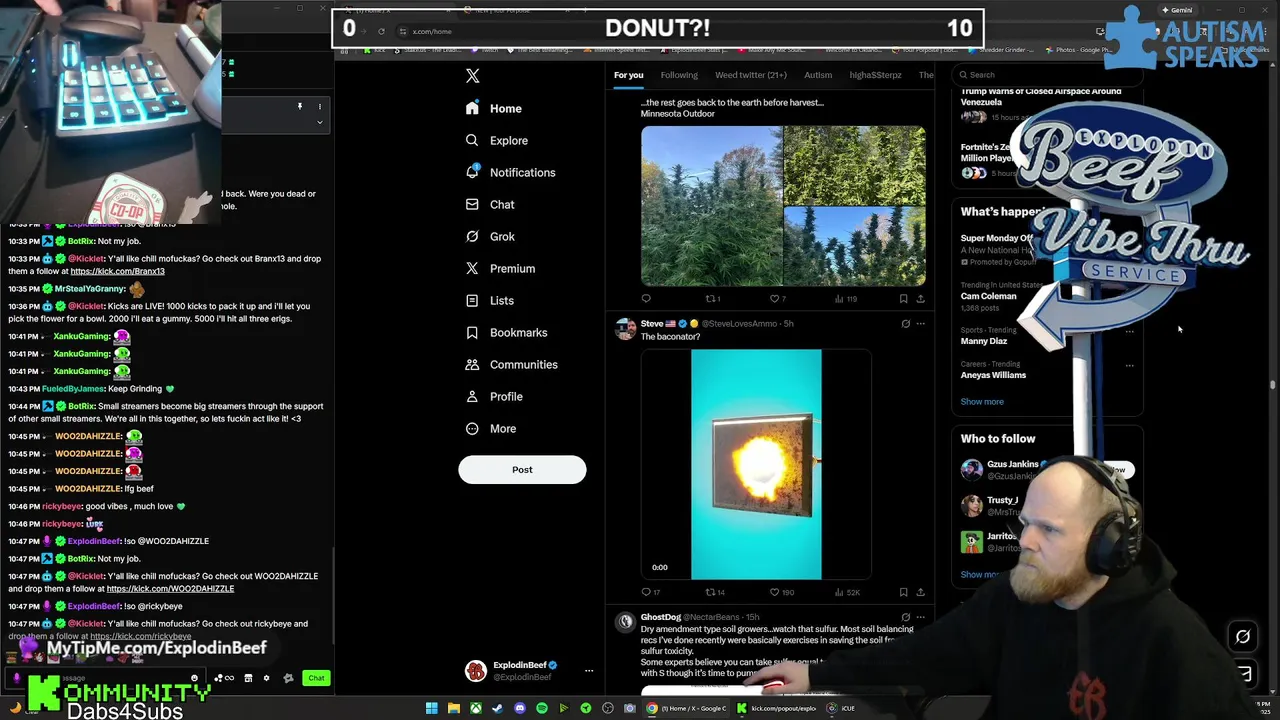
Task: Open Steam from taskbar
Action: [498, 708]
